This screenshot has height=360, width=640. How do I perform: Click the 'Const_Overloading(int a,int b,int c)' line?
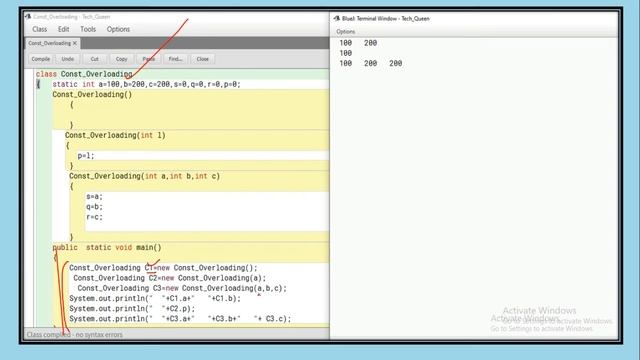point(144,176)
